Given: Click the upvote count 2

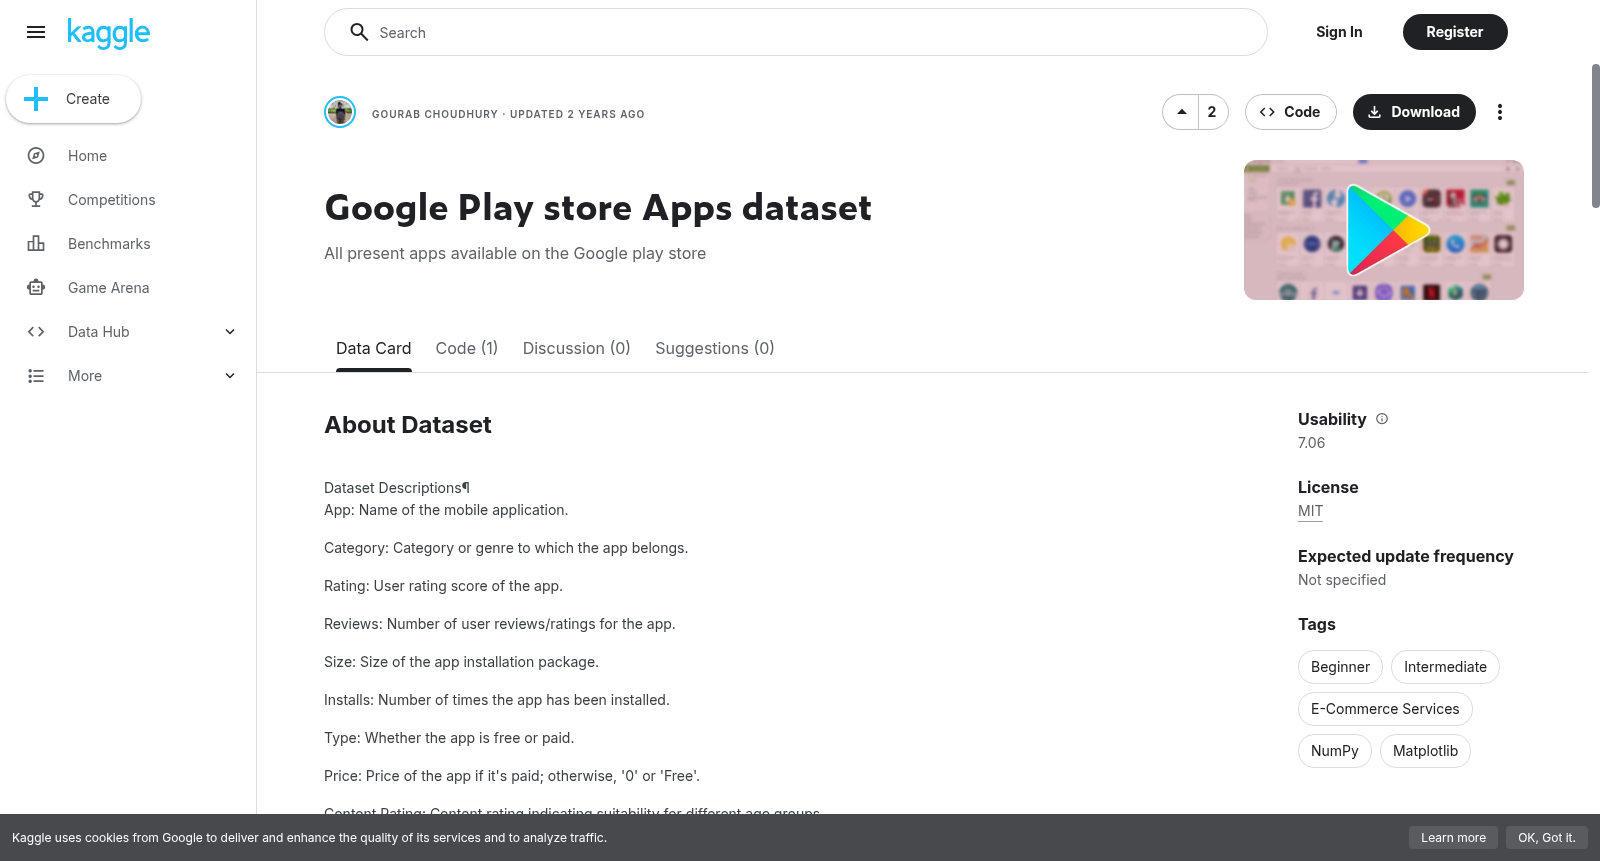Looking at the screenshot, I should coord(1212,112).
